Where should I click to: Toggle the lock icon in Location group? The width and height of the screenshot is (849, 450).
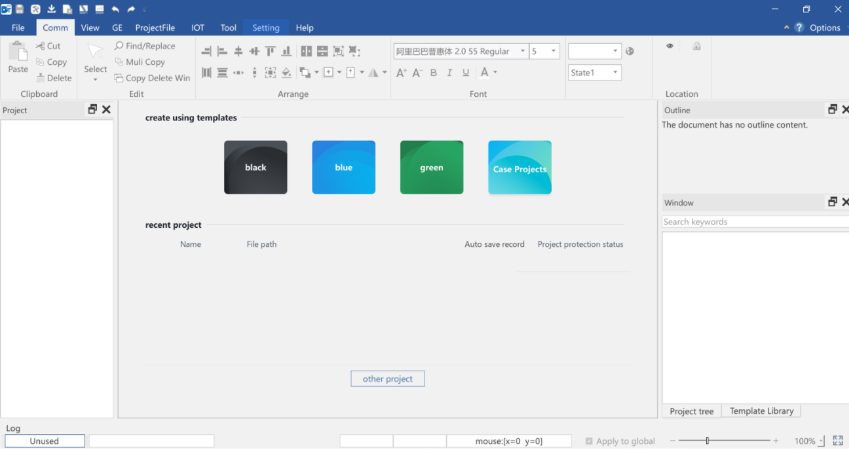697,46
